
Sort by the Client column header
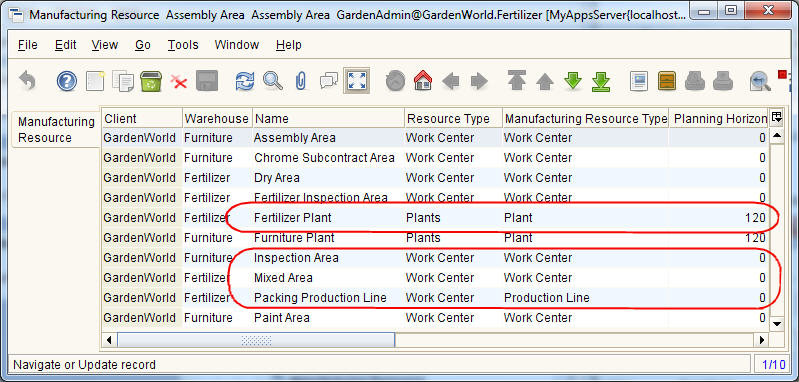tap(142, 118)
